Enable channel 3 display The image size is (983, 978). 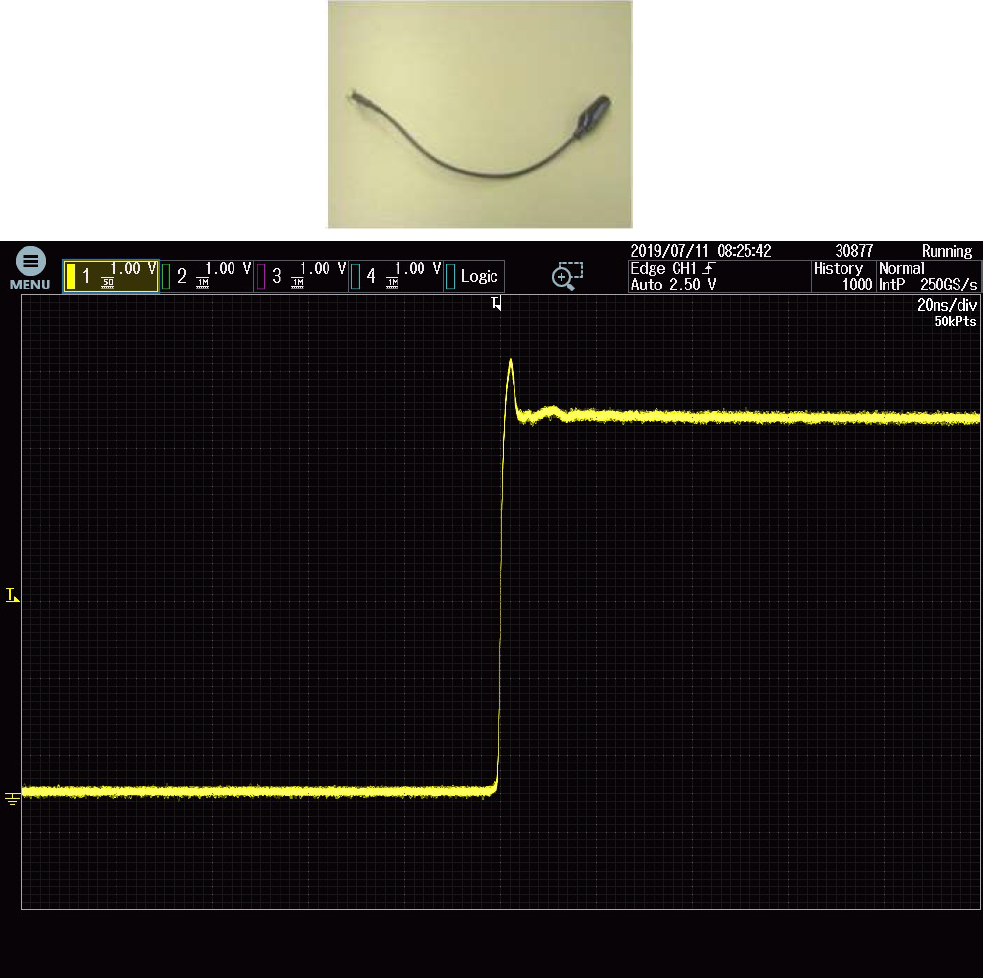300,276
